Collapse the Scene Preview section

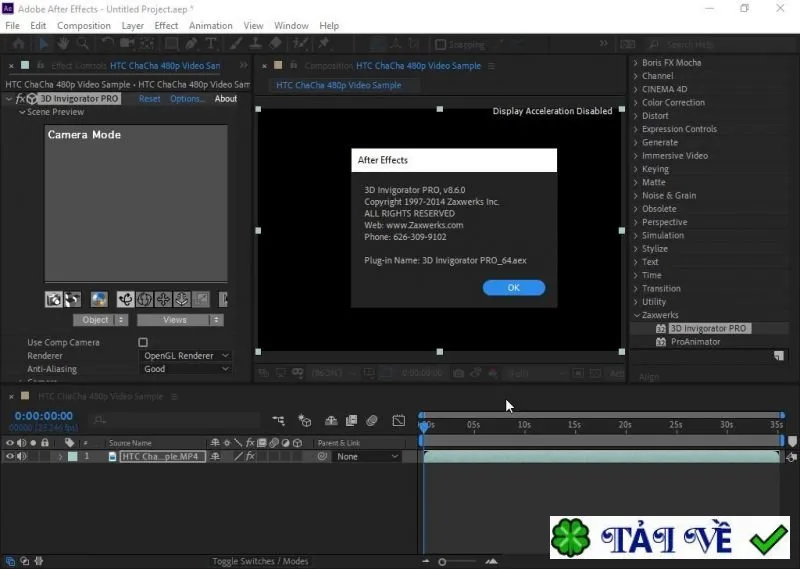click(22, 112)
